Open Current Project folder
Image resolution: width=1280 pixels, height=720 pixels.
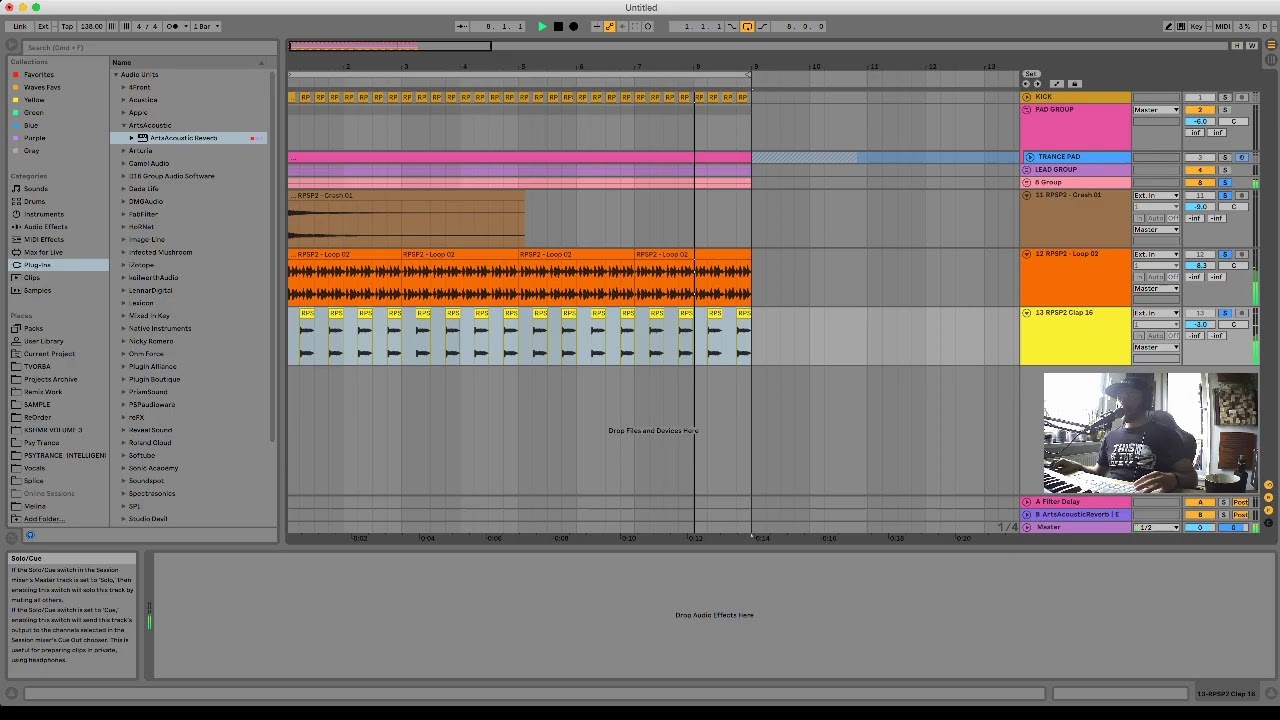(x=49, y=354)
